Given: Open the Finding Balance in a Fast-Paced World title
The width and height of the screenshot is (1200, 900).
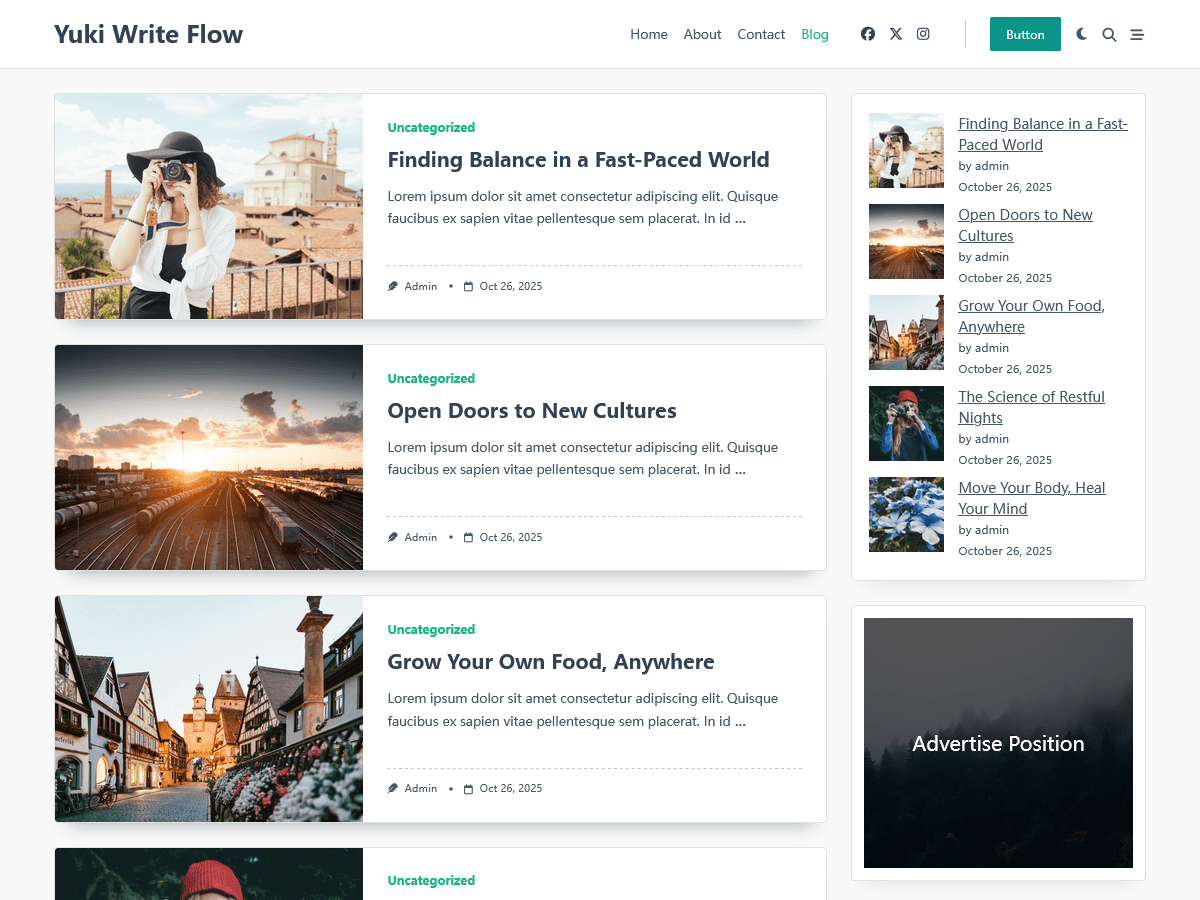Looking at the screenshot, I should pyautogui.click(x=579, y=159).
